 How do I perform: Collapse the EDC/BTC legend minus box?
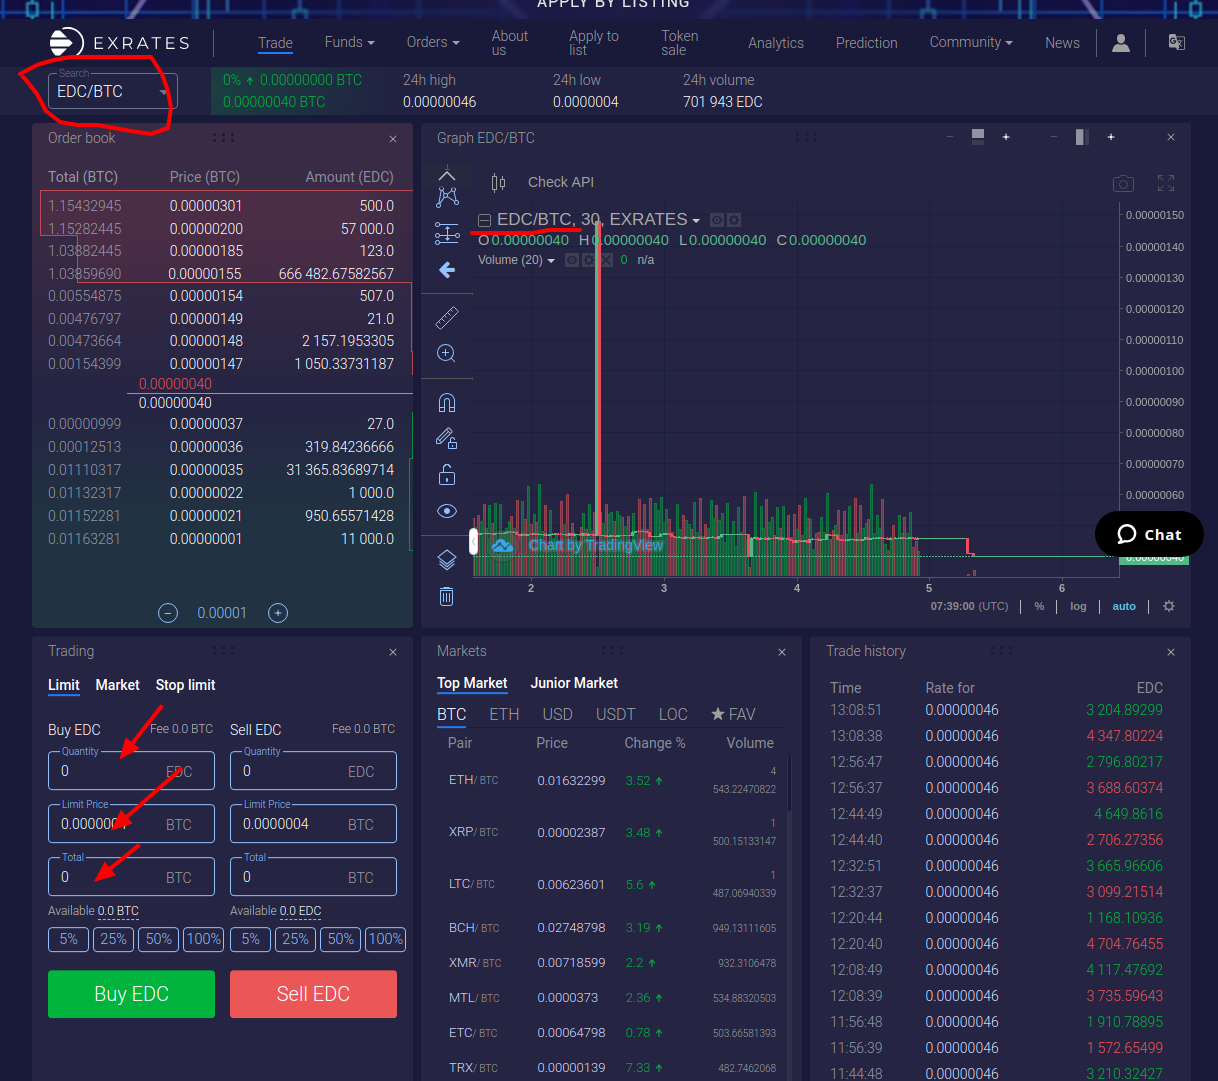point(484,220)
